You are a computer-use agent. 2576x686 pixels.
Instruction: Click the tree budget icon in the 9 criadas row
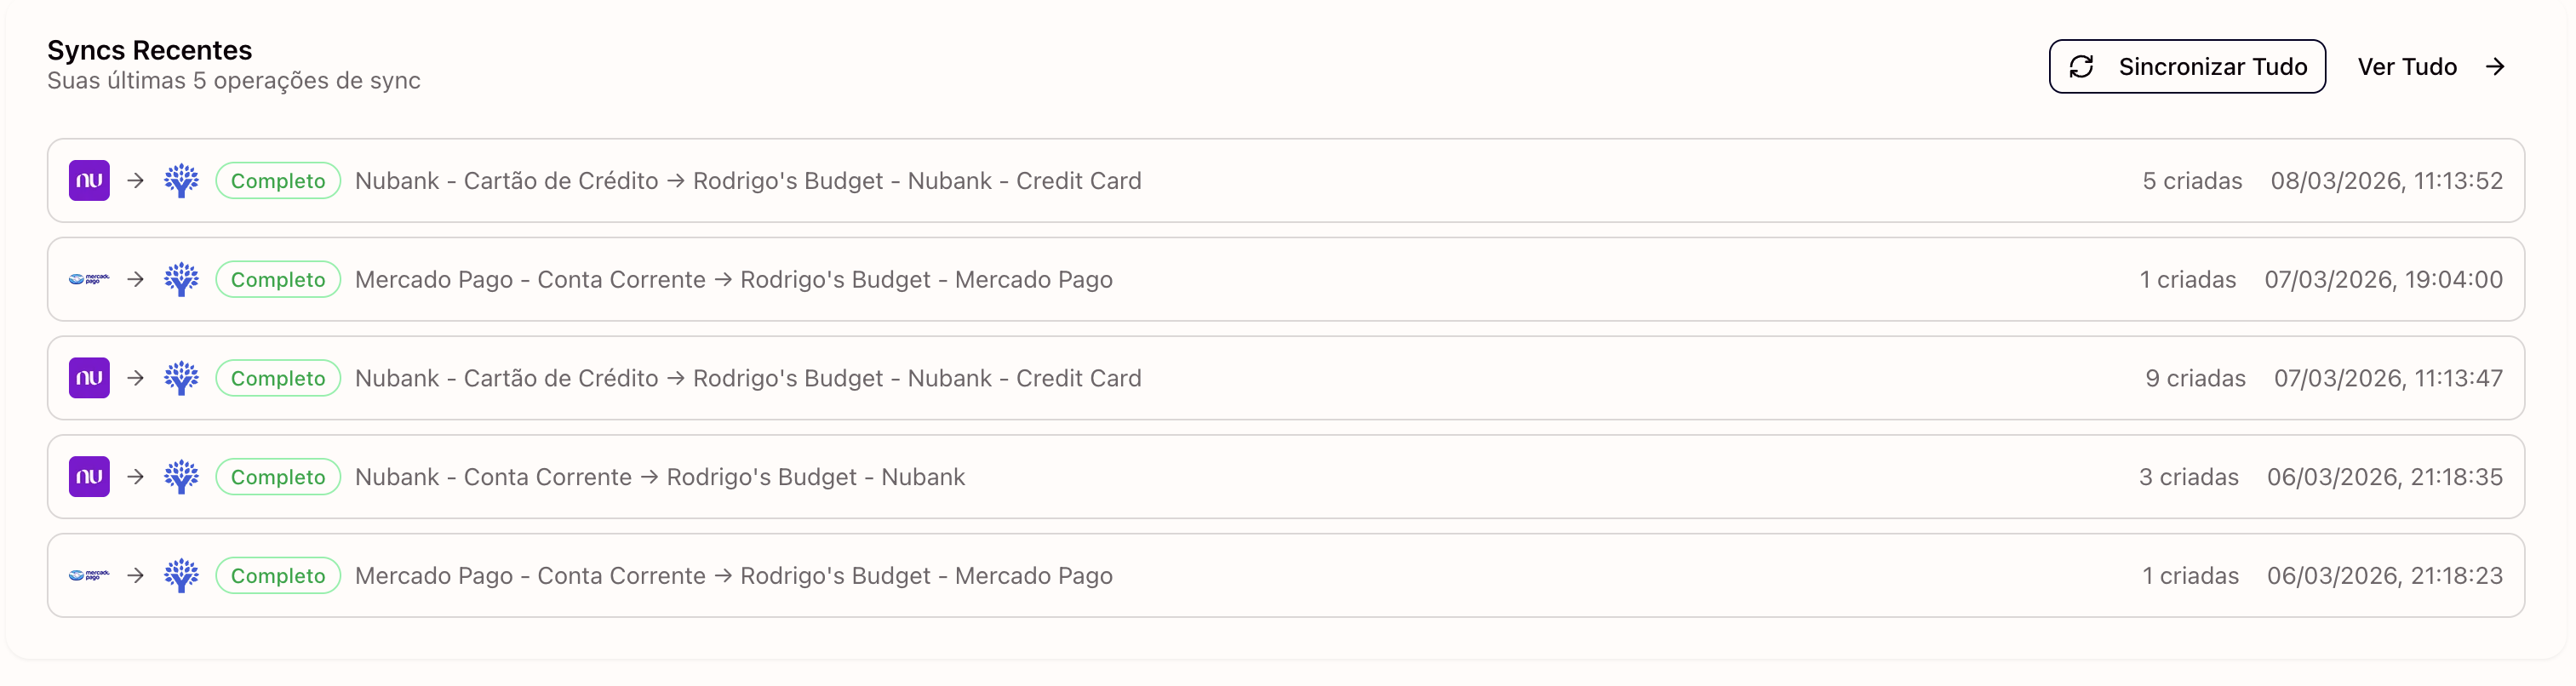tap(181, 378)
